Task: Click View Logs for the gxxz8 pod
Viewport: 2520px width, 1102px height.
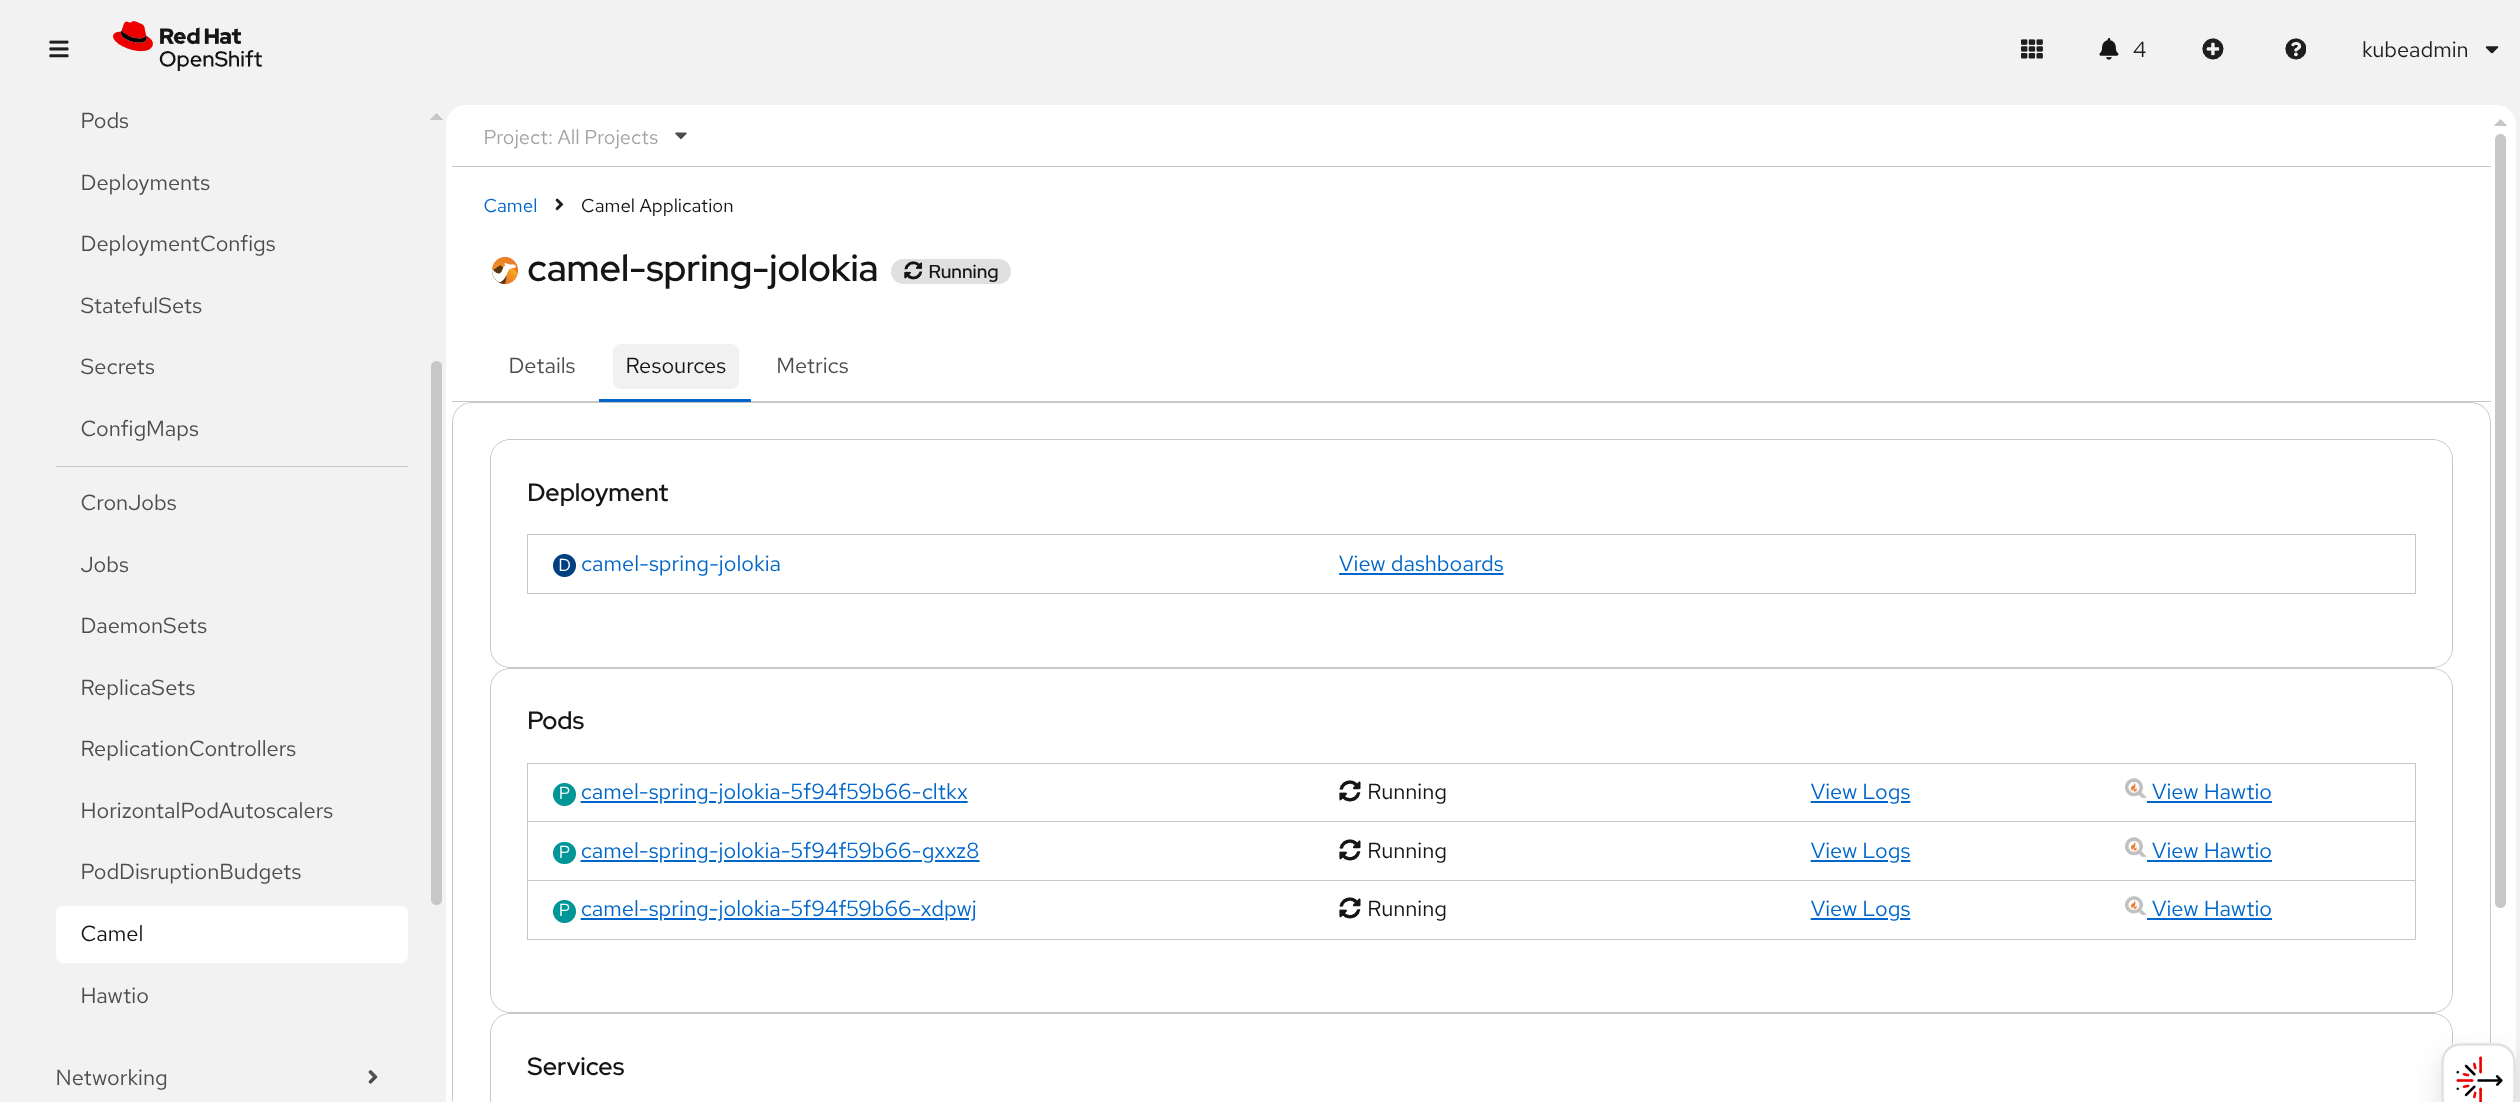Action: point(1859,851)
